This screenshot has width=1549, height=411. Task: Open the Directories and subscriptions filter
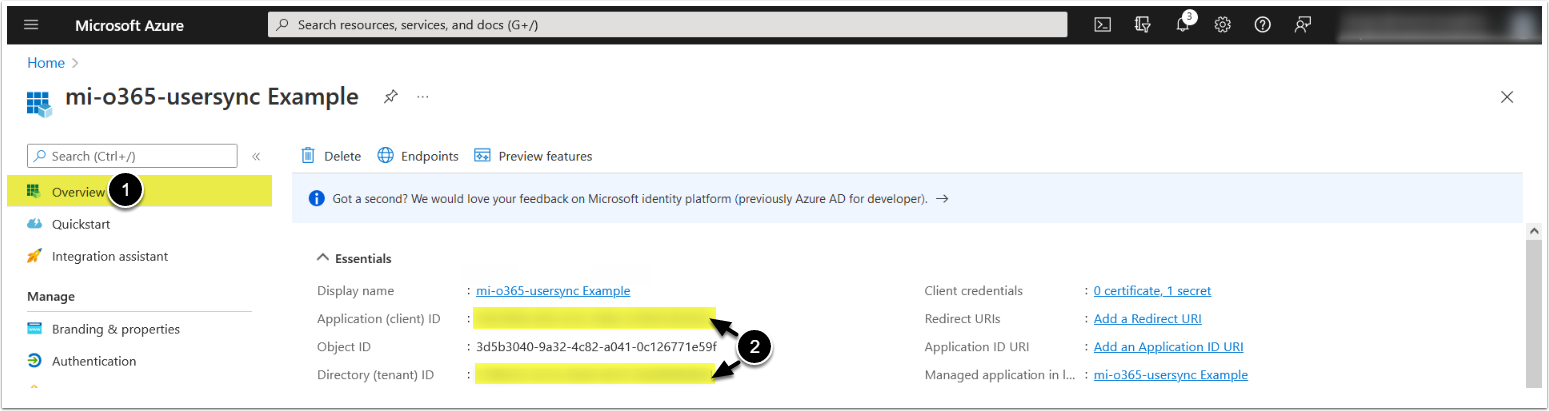[x=1143, y=25]
